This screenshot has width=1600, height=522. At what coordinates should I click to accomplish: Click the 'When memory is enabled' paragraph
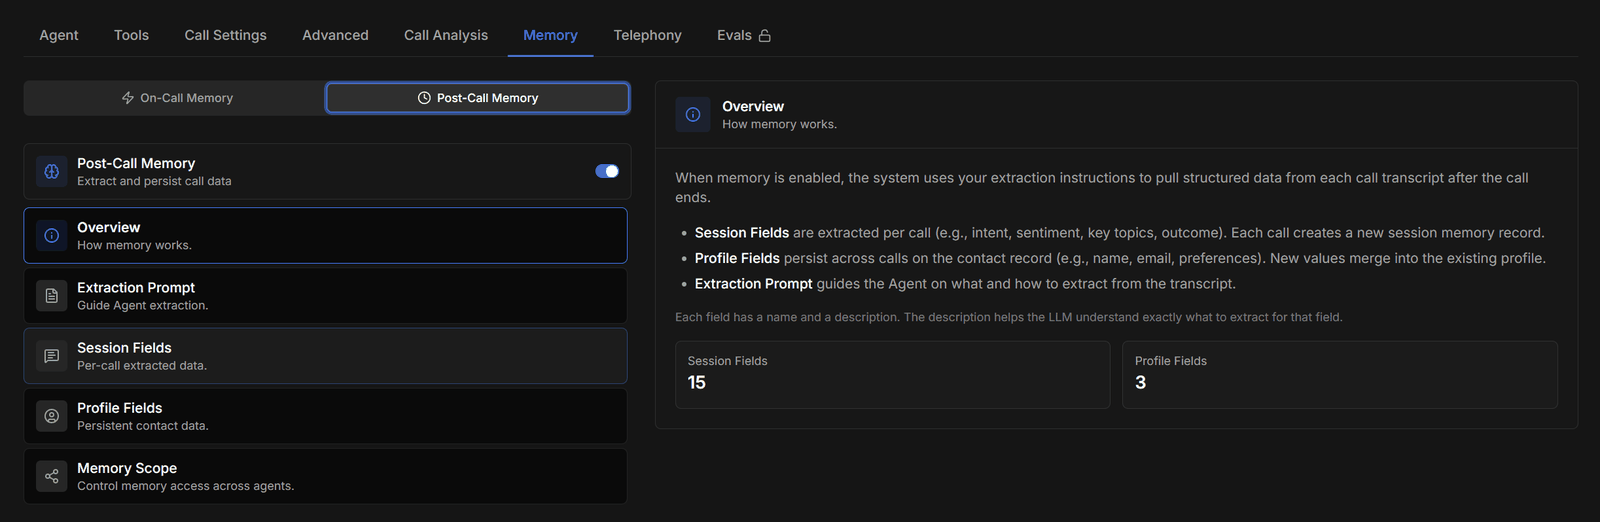1102,187
